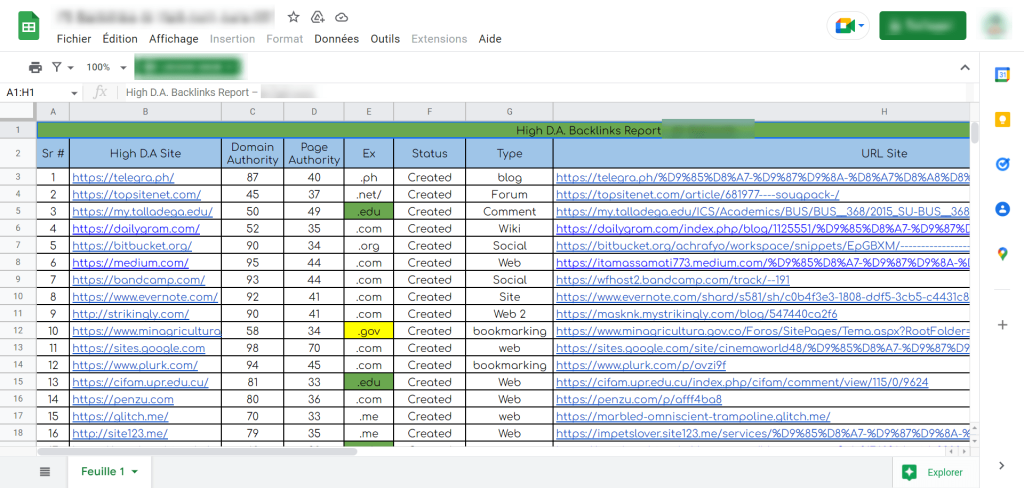Open the my.talladega.edu link
Viewport: 1024px width, 488px height.
click(142, 212)
